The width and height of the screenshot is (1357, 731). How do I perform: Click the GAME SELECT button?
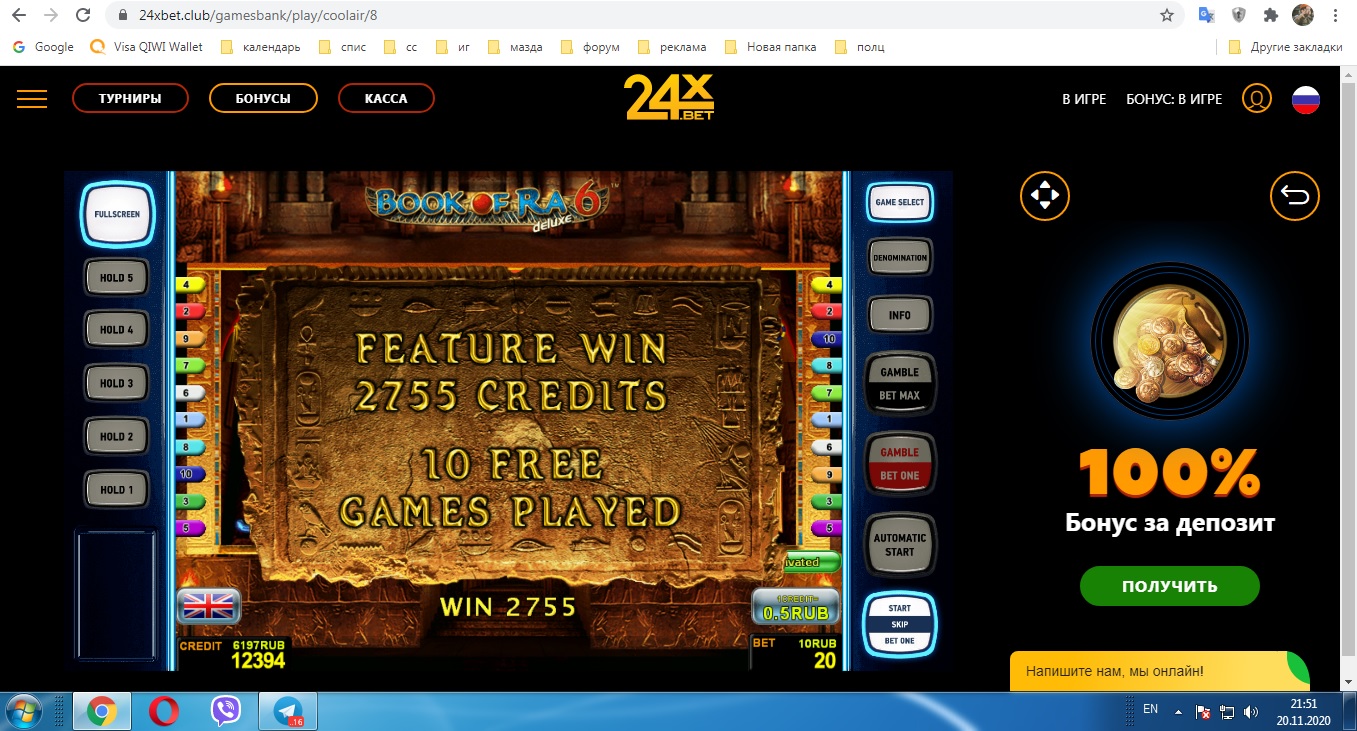899,202
